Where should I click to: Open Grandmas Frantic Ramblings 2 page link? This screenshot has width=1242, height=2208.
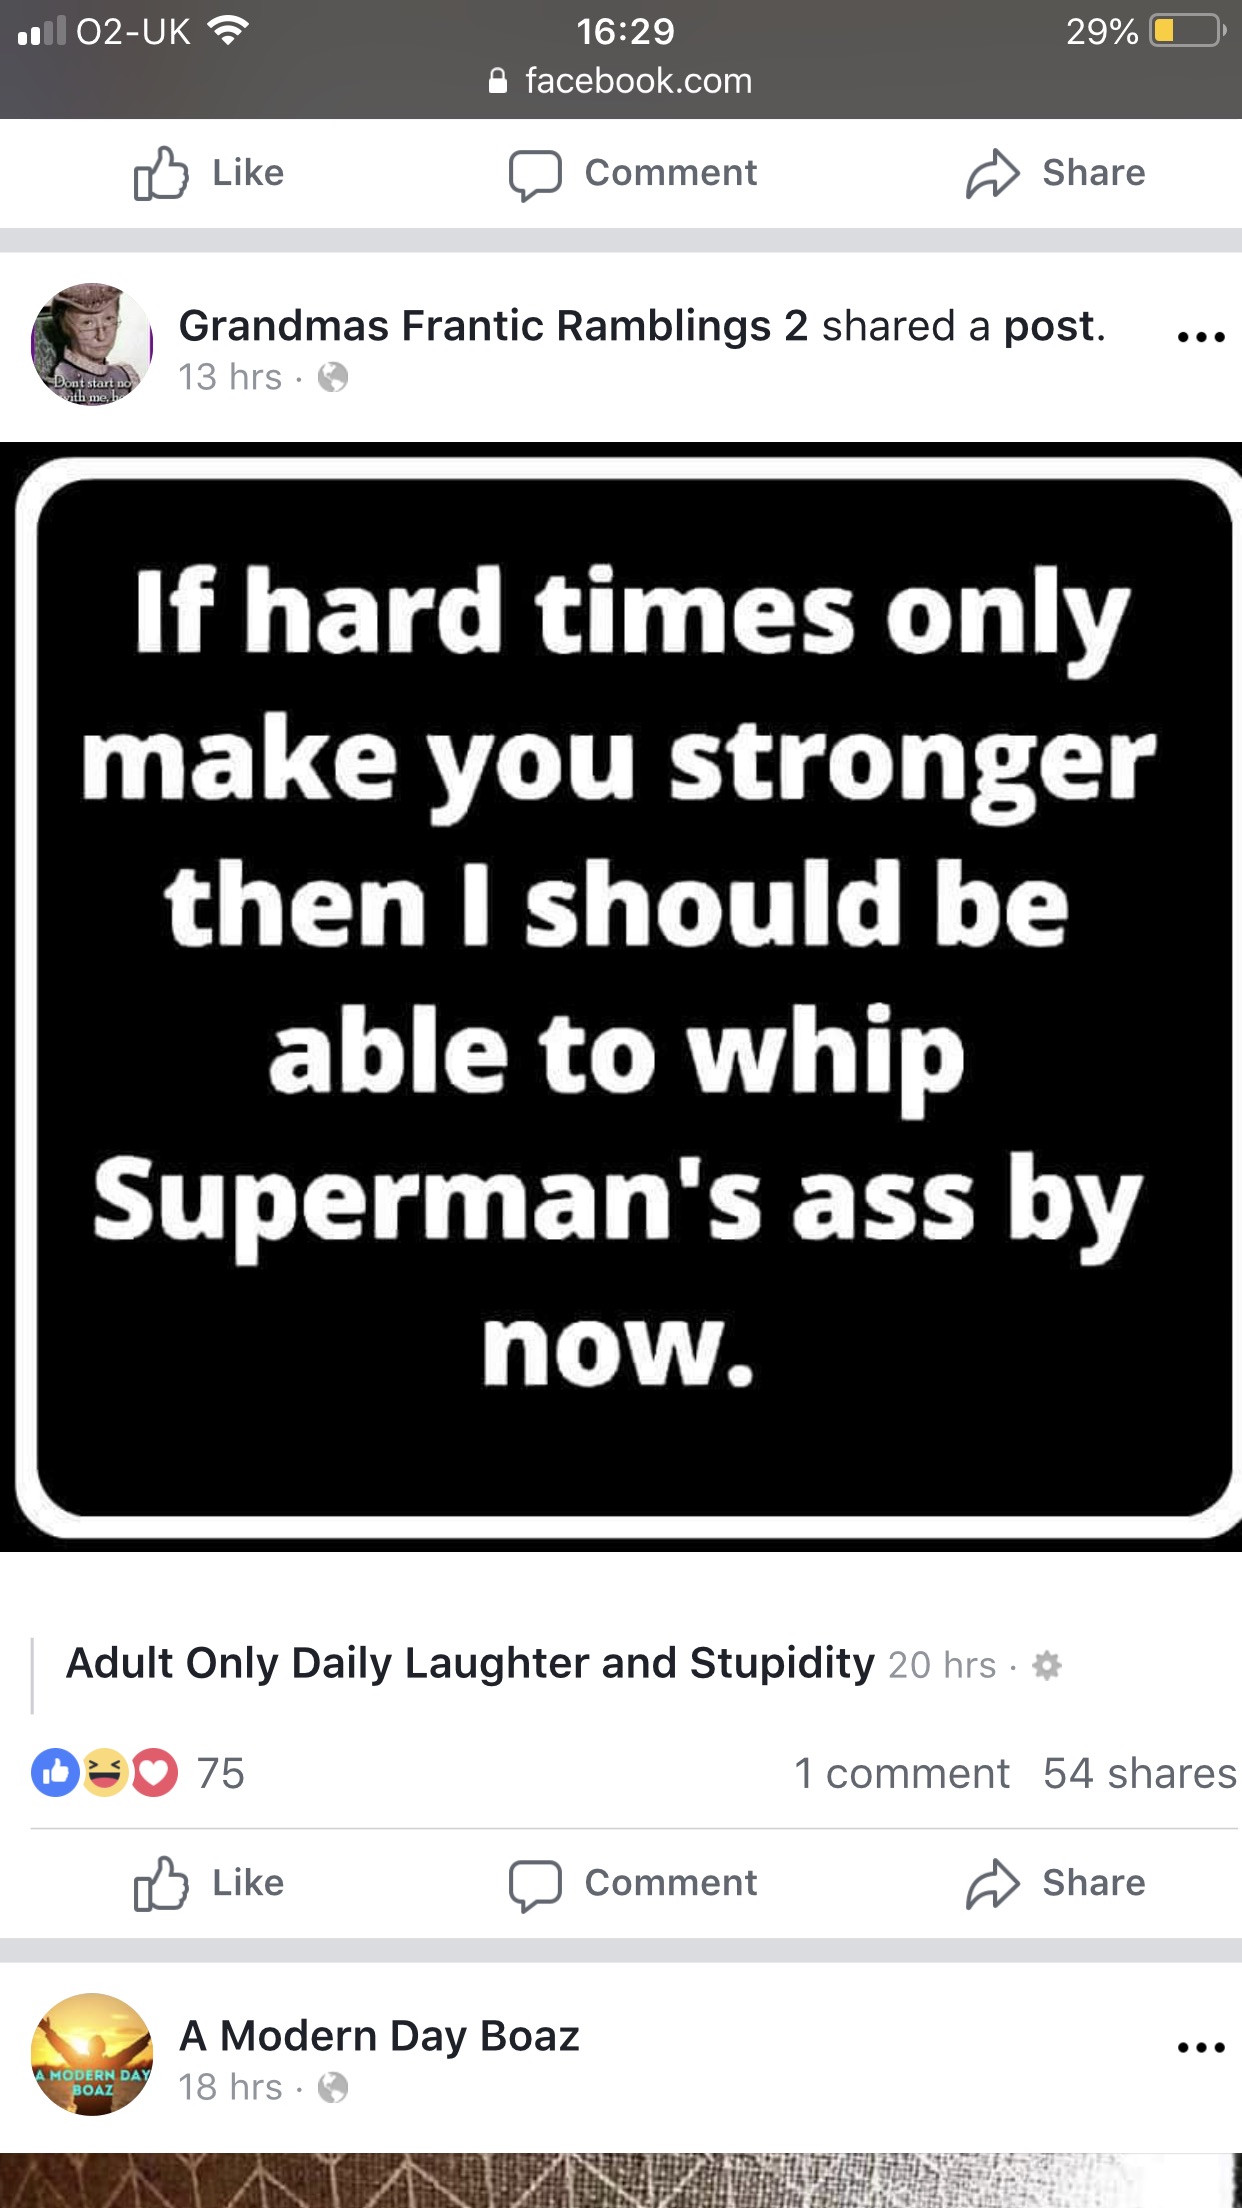click(493, 326)
